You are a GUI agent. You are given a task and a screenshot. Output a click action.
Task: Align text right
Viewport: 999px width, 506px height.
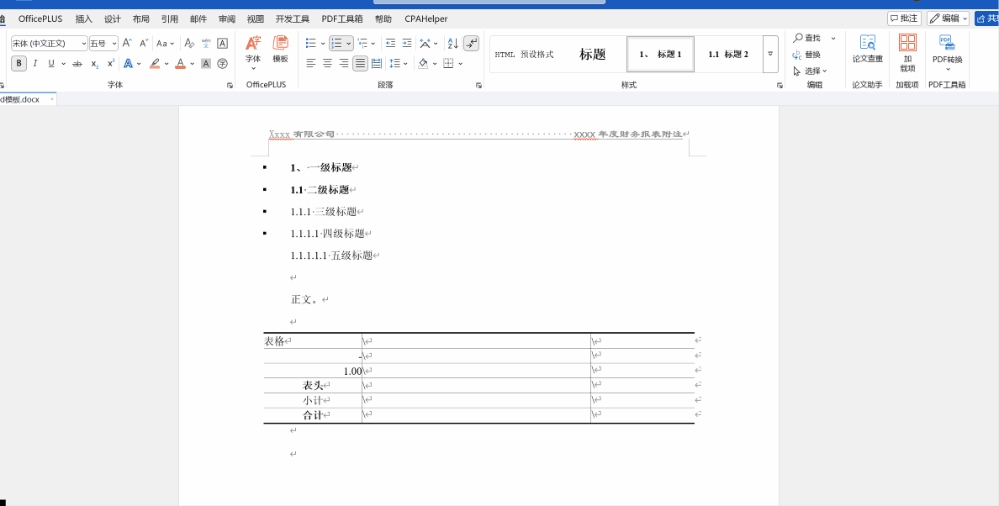click(344, 63)
